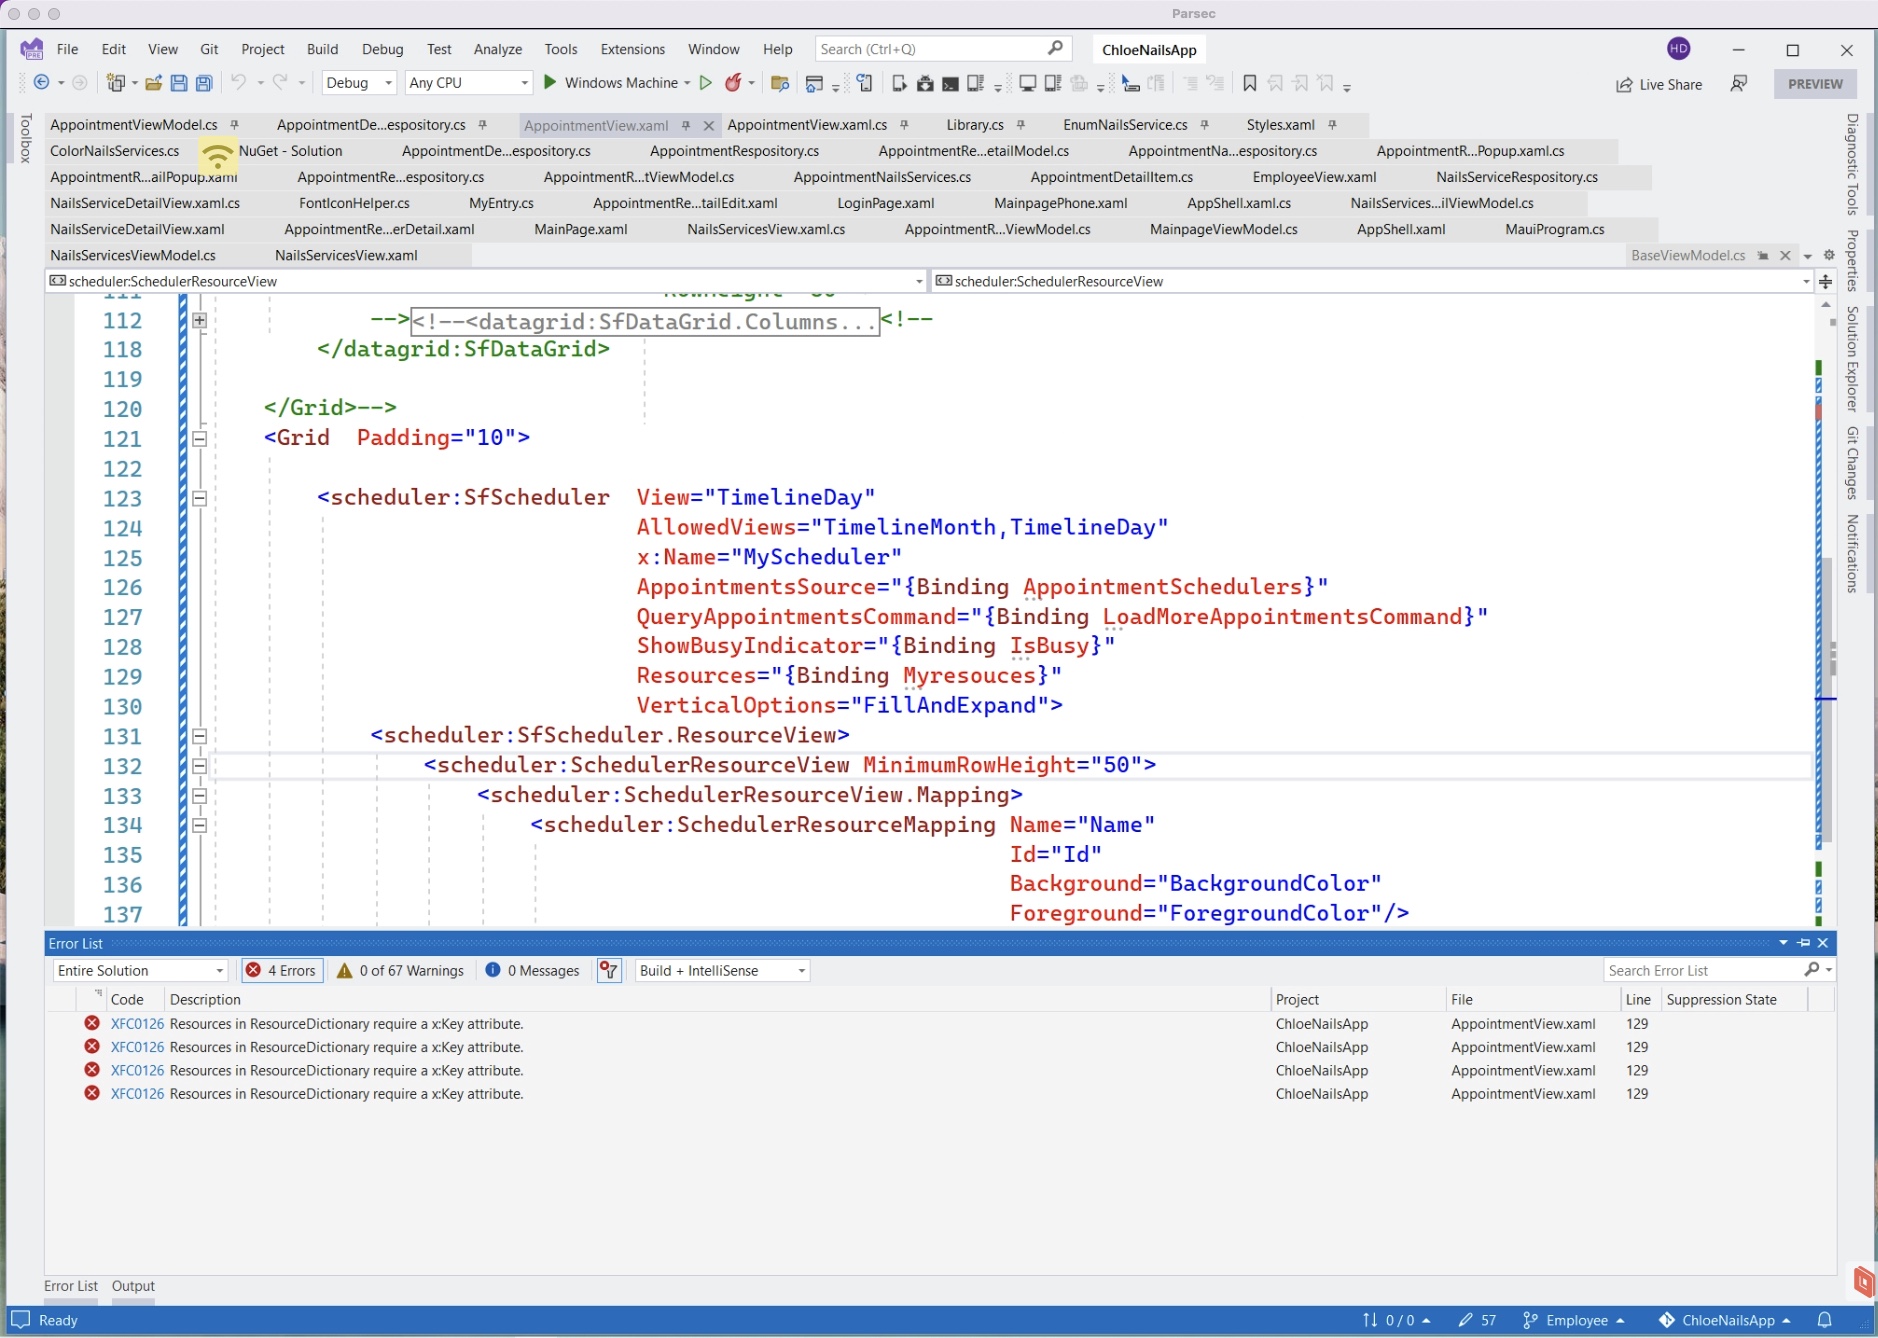Open the Debug configuration dropdown
This screenshot has height=1338, width=1878.
coord(359,84)
